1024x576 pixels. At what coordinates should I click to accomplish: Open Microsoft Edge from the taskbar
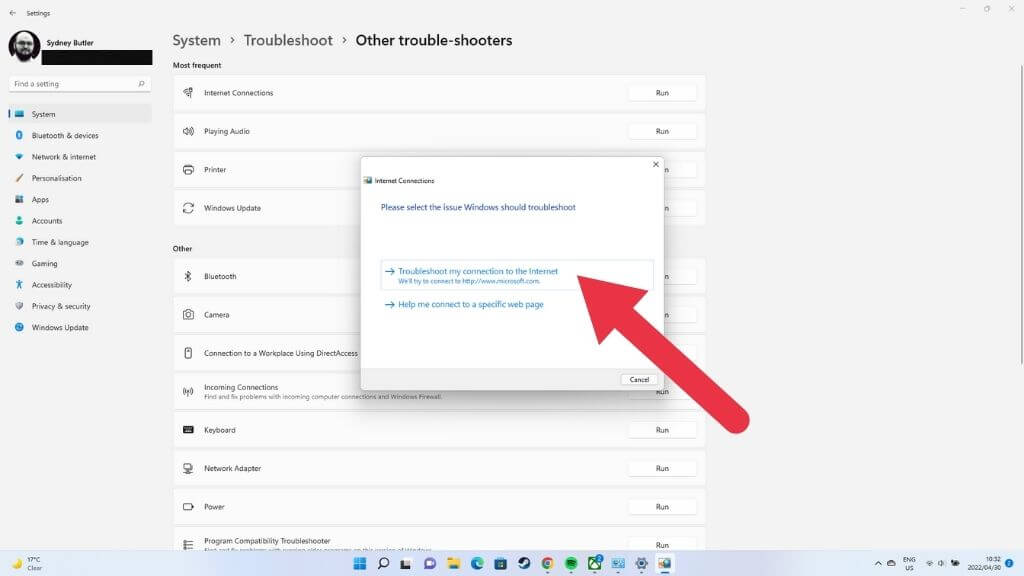tap(477, 564)
